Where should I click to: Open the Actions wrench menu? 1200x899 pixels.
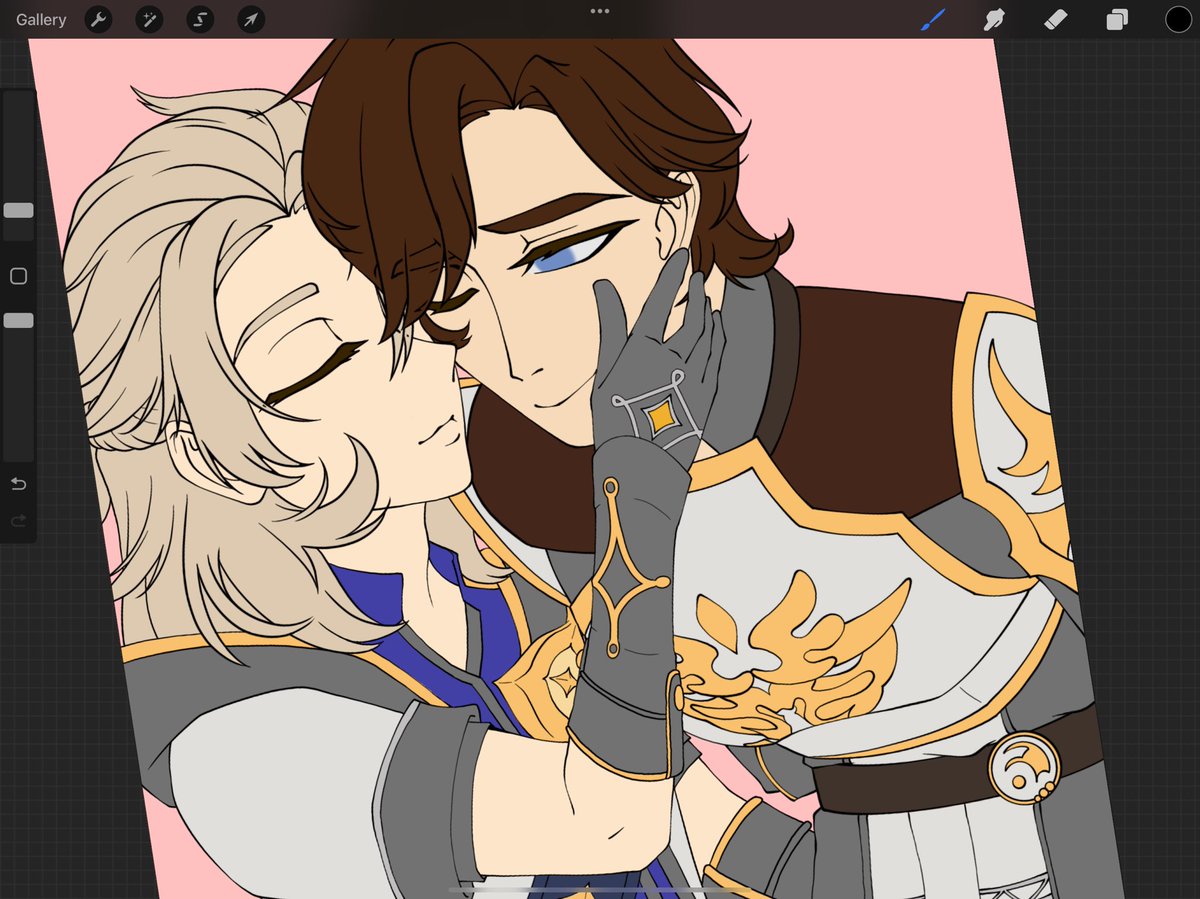pos(98,19)
